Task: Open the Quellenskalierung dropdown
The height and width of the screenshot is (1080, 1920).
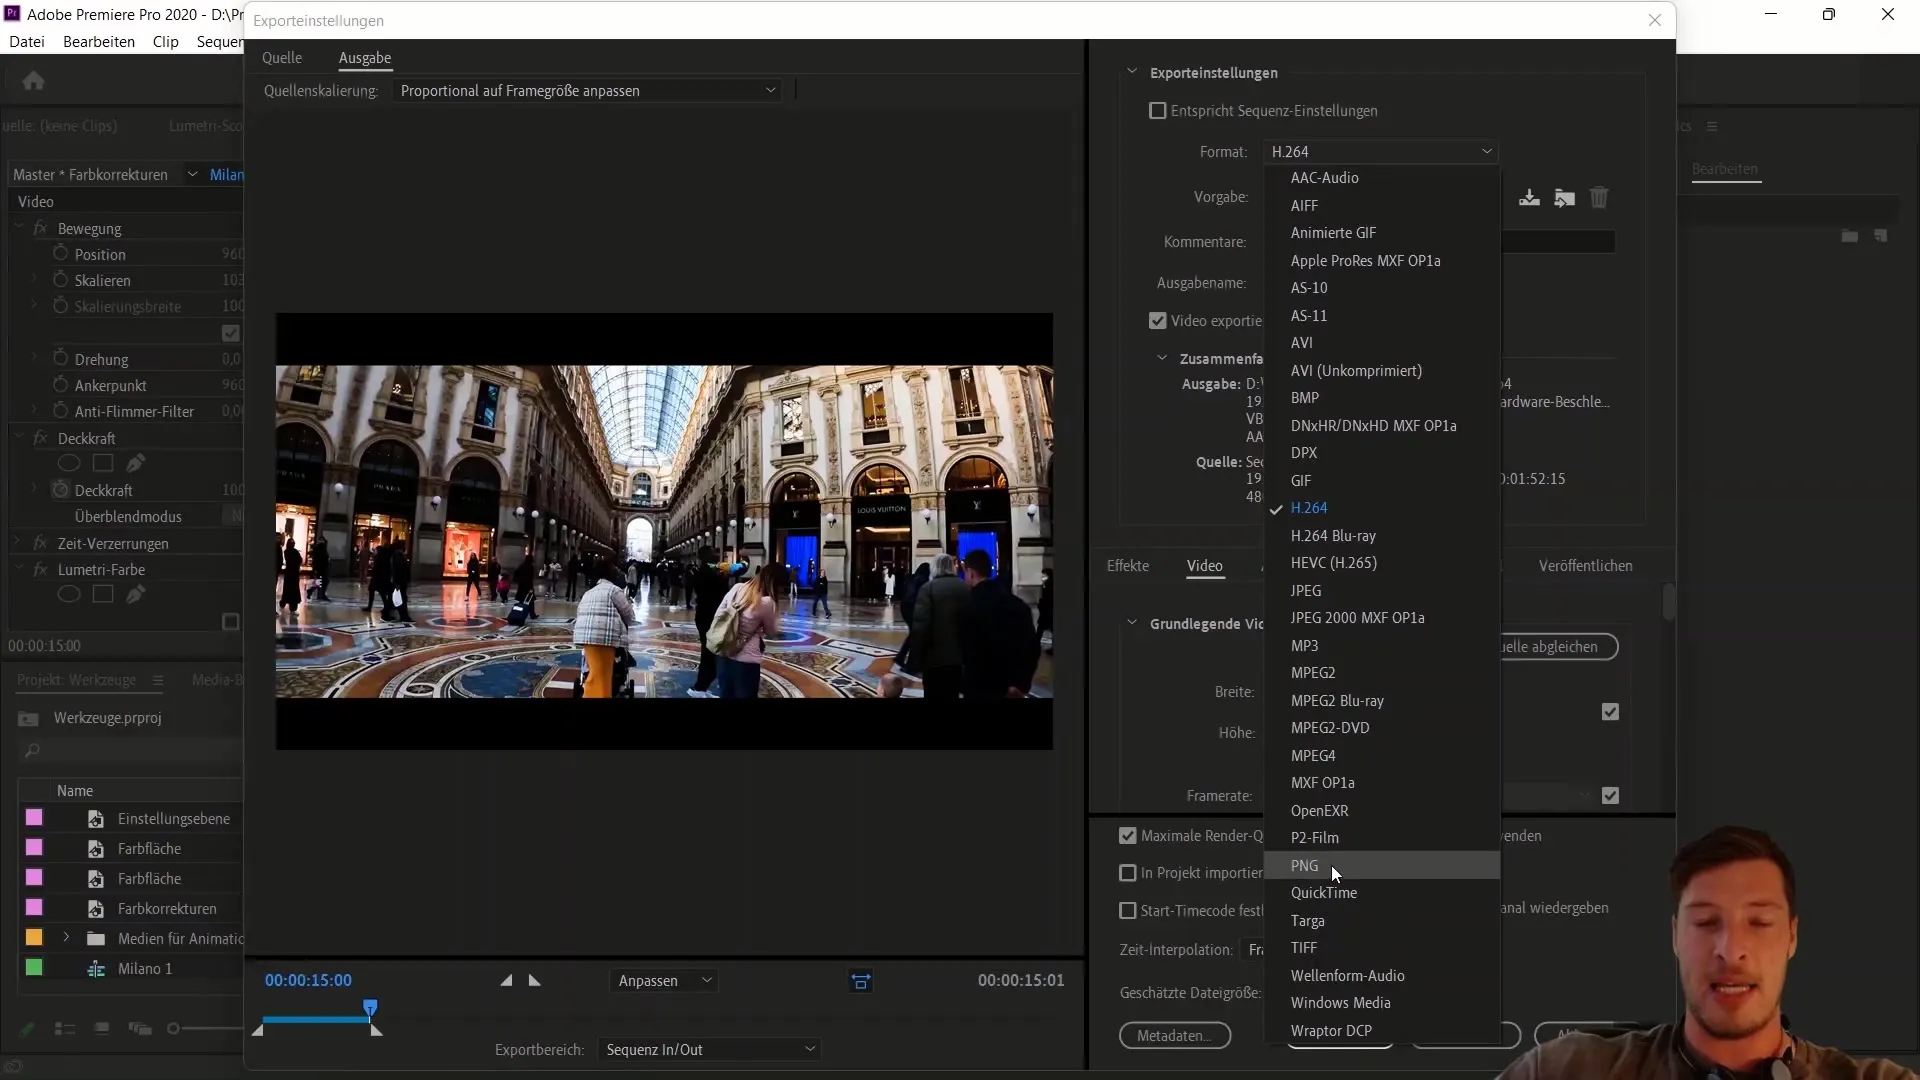Action: 588,91
